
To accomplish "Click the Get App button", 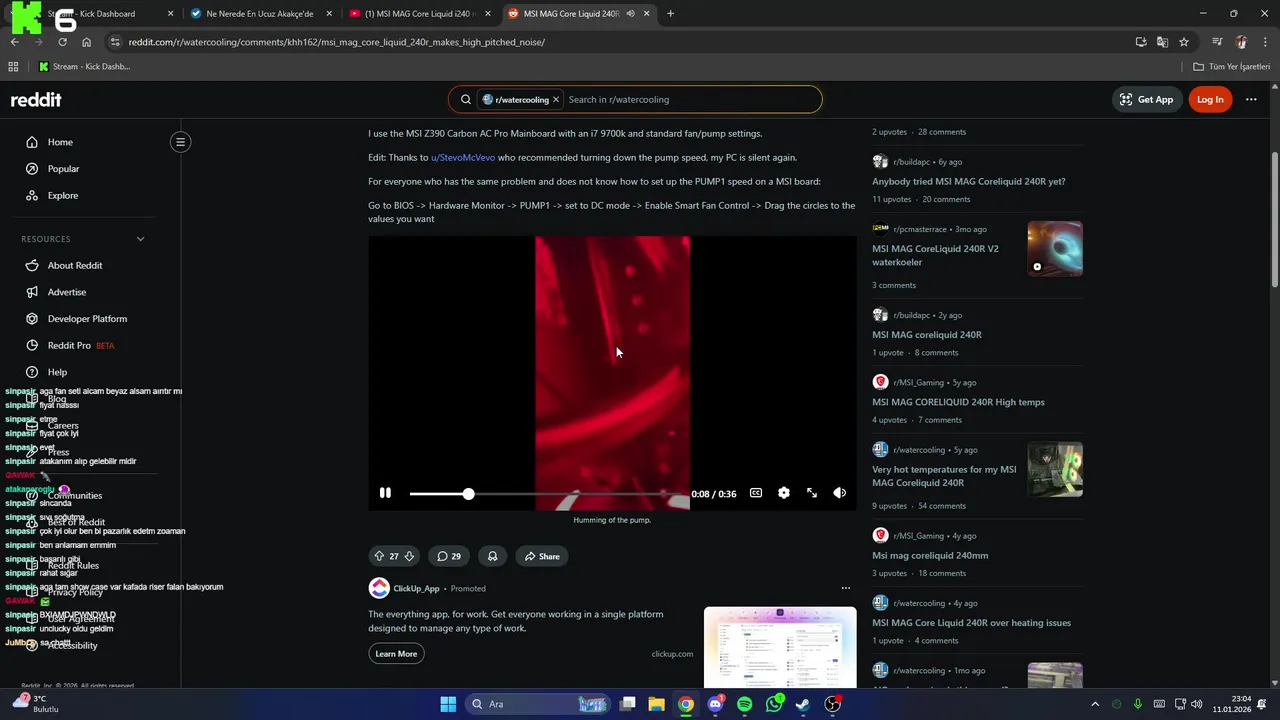I will [1147, 99].
